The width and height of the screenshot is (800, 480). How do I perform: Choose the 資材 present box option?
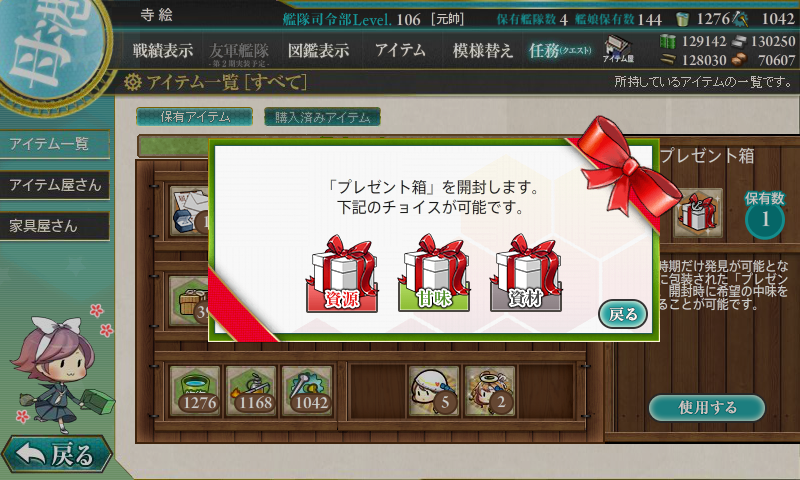(x=526, y=274)
